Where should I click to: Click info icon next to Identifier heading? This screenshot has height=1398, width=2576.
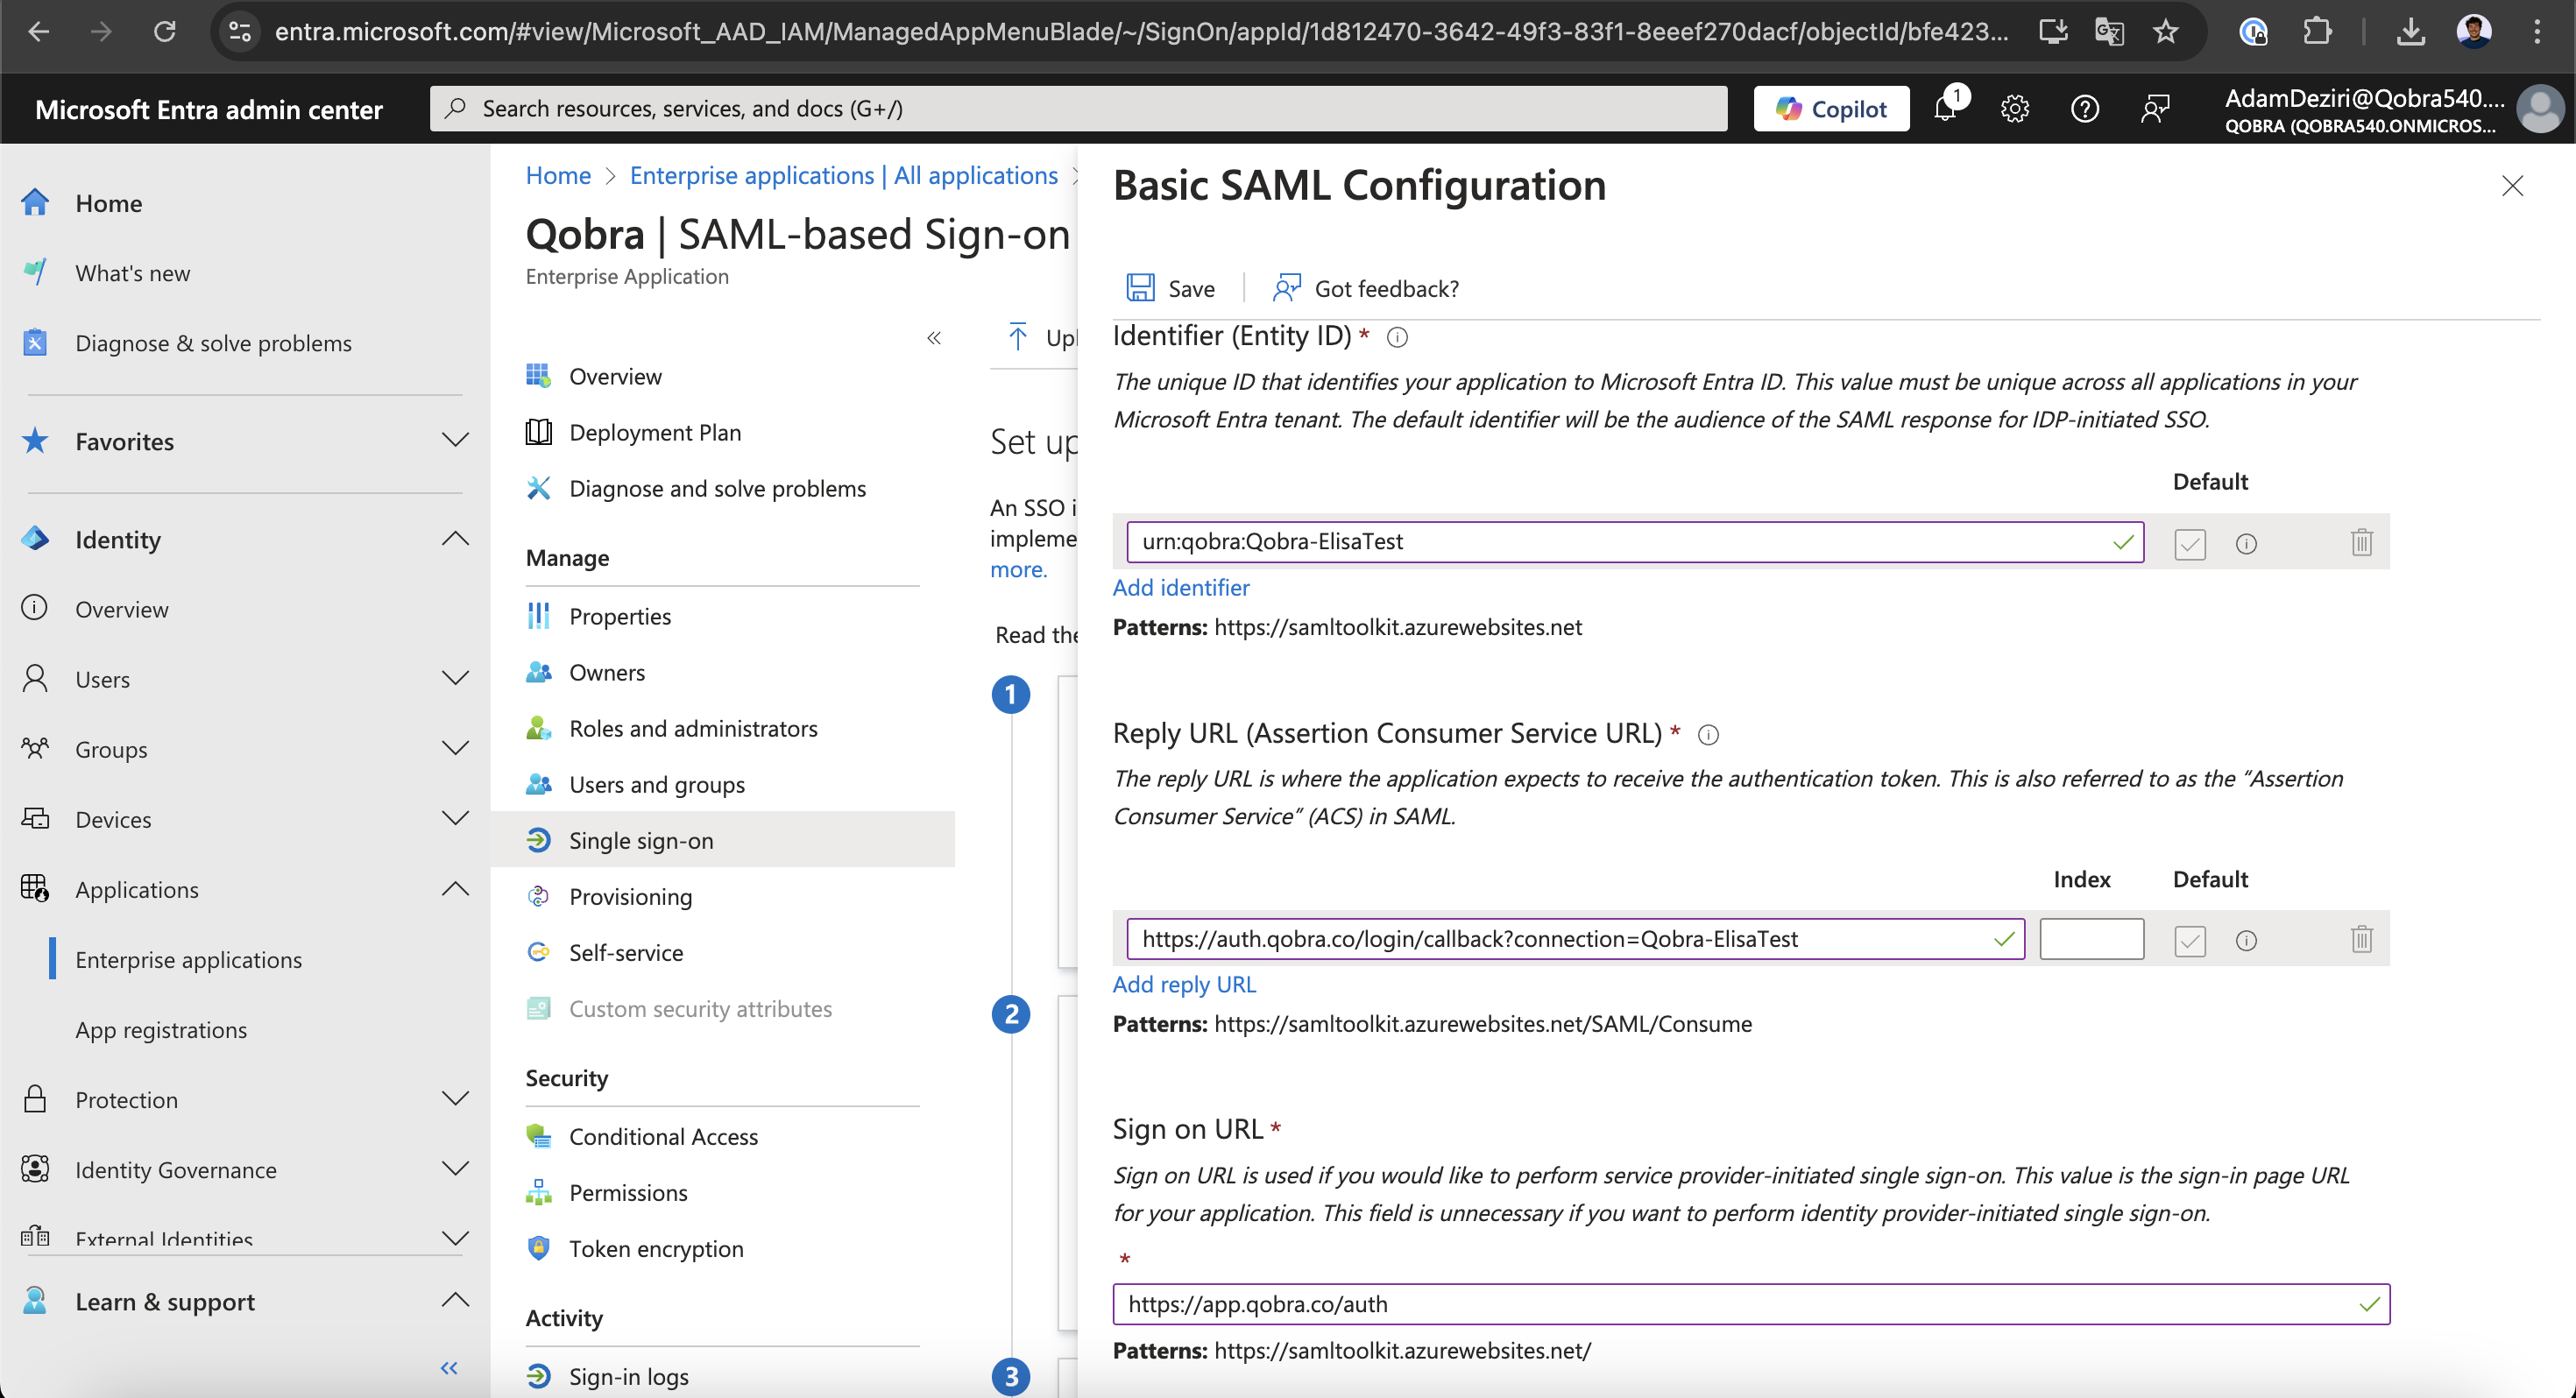click(1397, 337)
